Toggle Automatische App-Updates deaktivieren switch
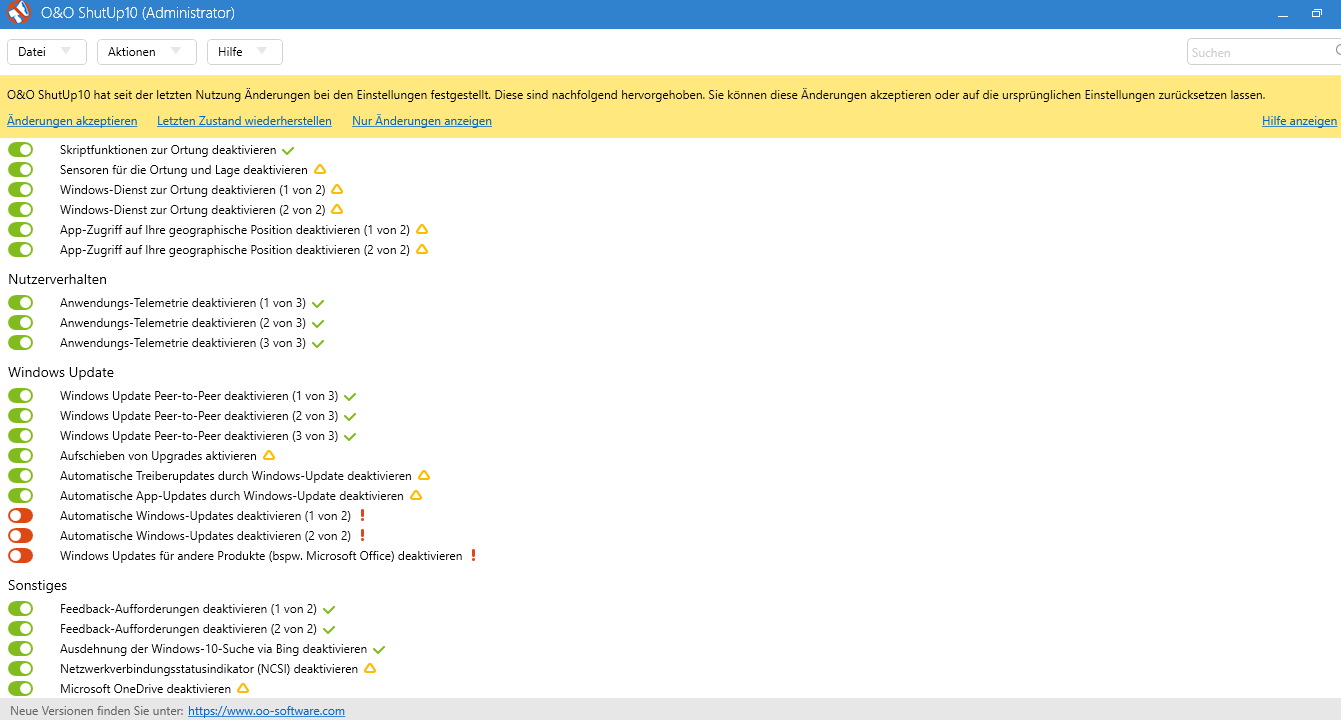Image resolution: width=1341 pixels, height=720 pixels. point(21,495)
